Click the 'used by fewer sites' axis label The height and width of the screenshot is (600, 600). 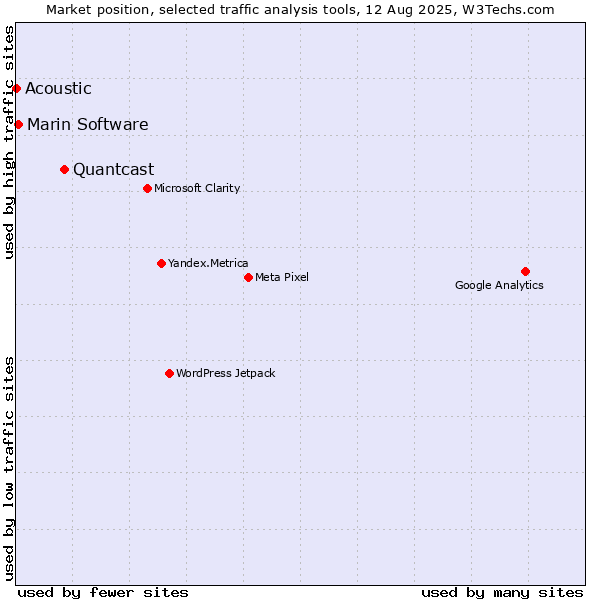(x=103, y=593)
